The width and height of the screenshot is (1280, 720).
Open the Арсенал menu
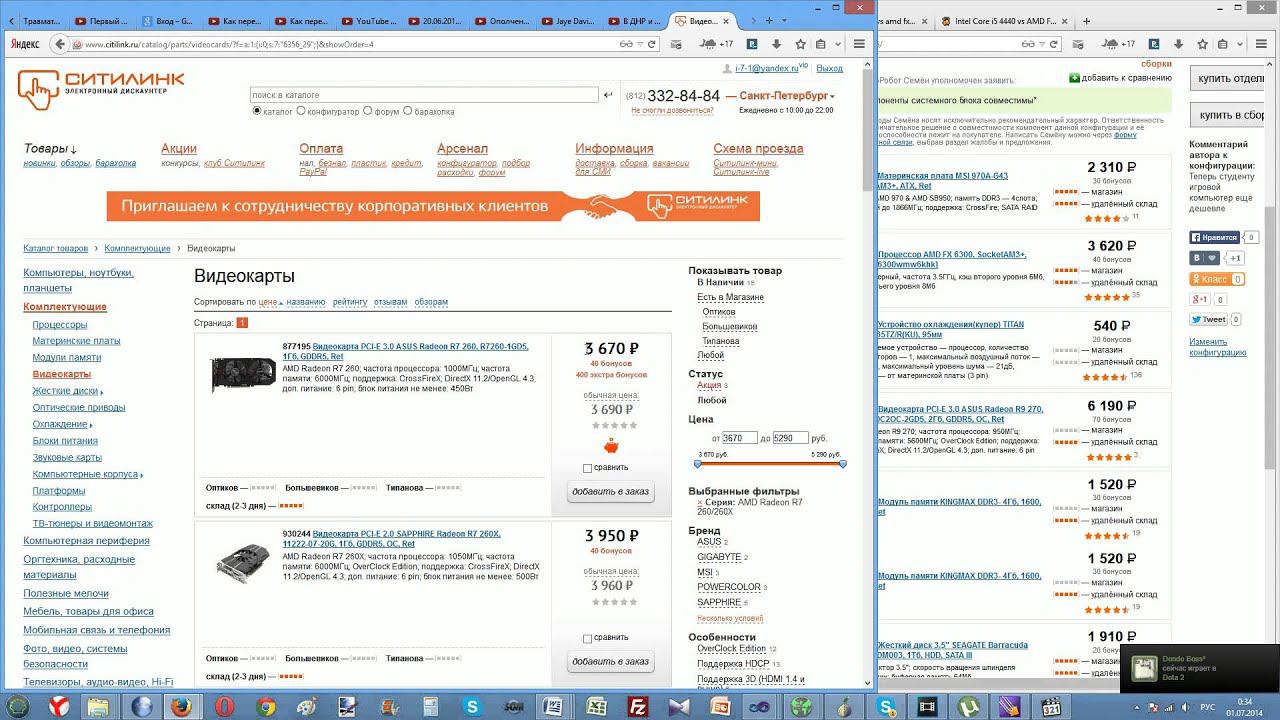tap(462, 149)
